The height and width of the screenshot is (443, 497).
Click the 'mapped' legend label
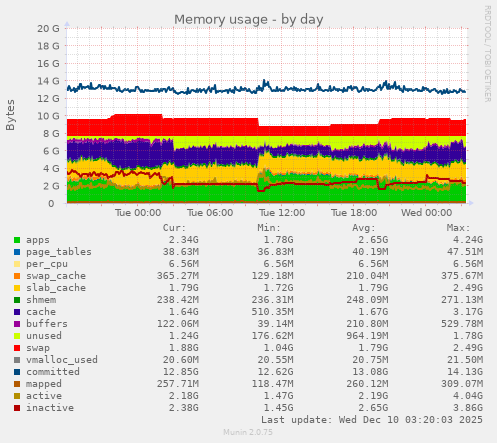(44, 384)
